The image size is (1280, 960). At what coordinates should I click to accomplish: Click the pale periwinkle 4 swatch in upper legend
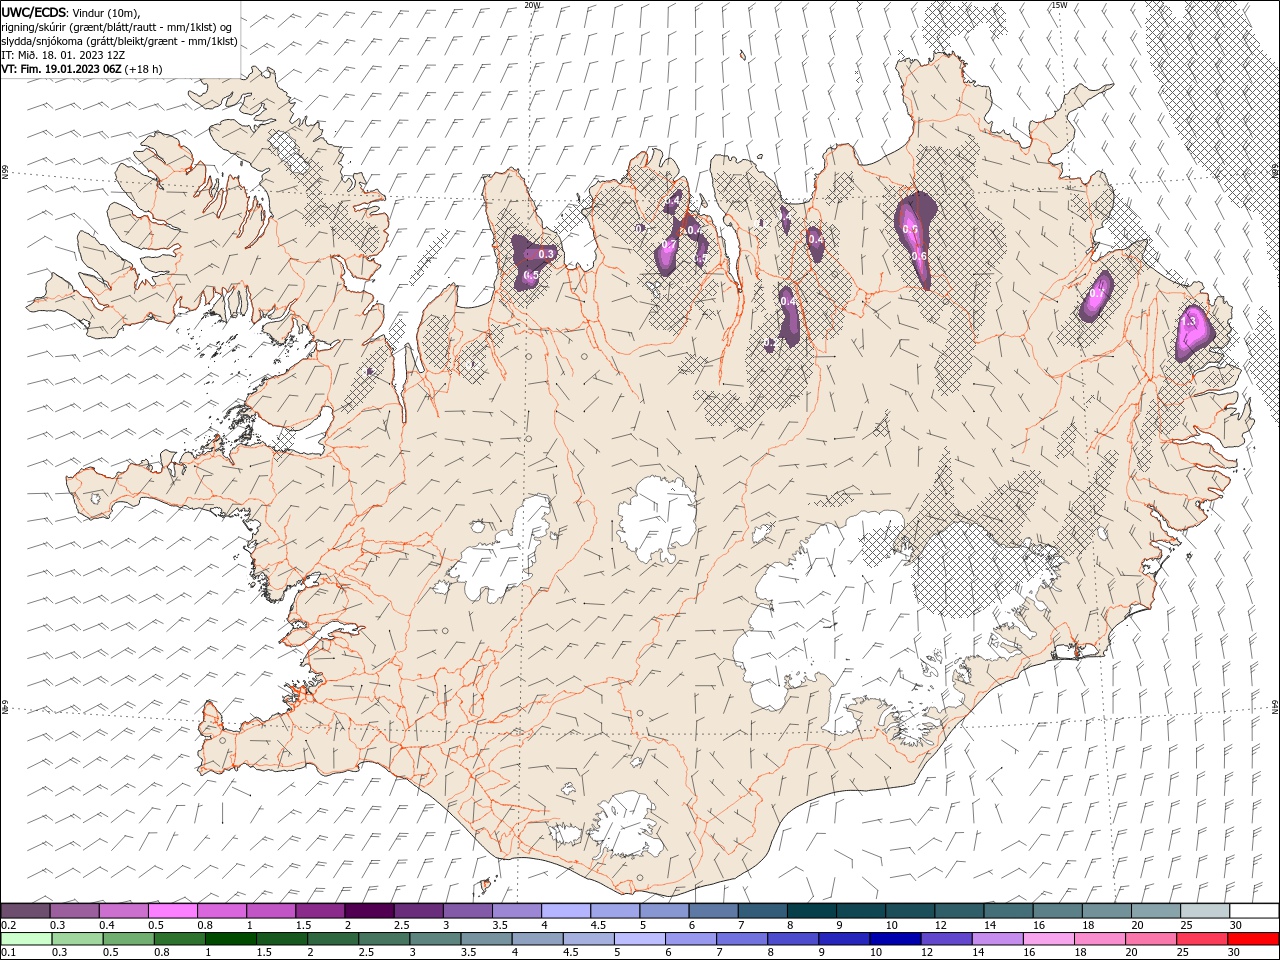pyautogui.click(x=564, y=910)
